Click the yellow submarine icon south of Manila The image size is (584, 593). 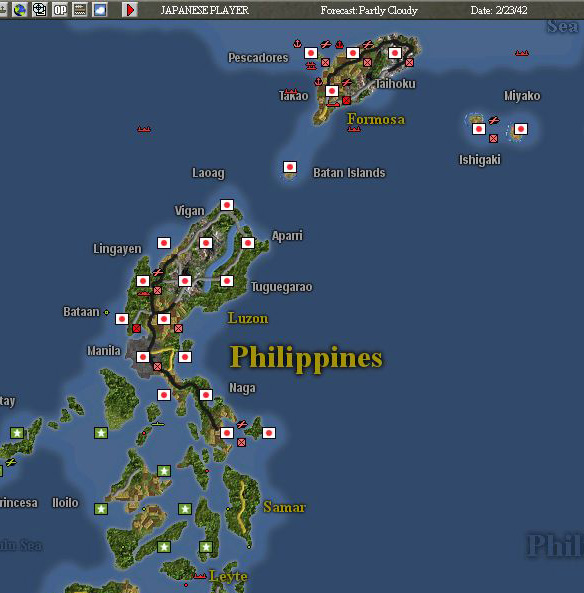point(158,424)
